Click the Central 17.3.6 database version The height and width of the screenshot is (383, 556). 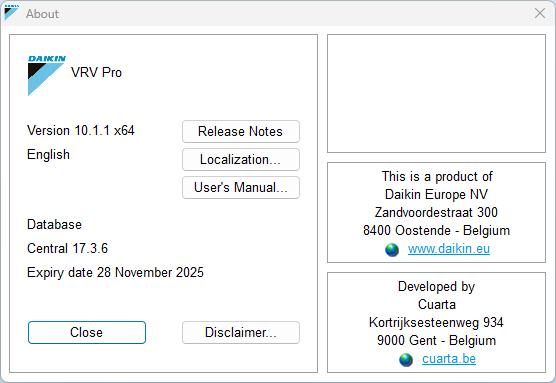click(67, 249)
